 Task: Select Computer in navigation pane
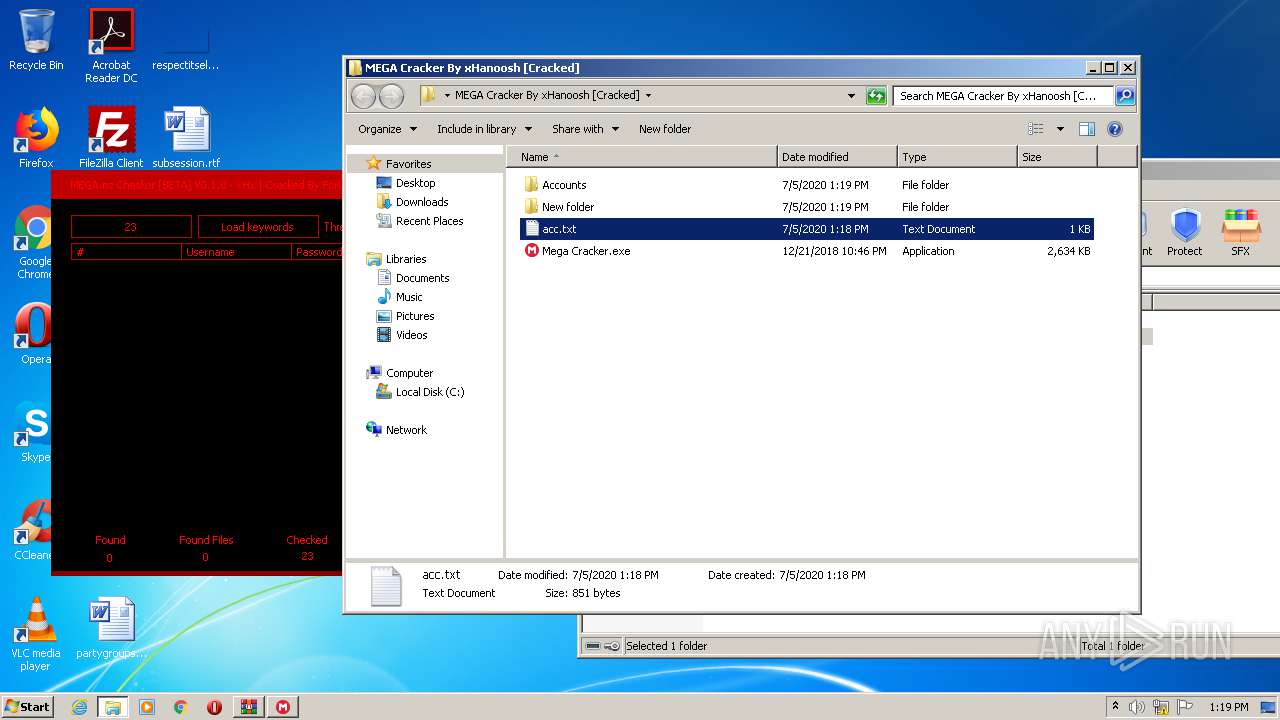[x=409, y=373]
